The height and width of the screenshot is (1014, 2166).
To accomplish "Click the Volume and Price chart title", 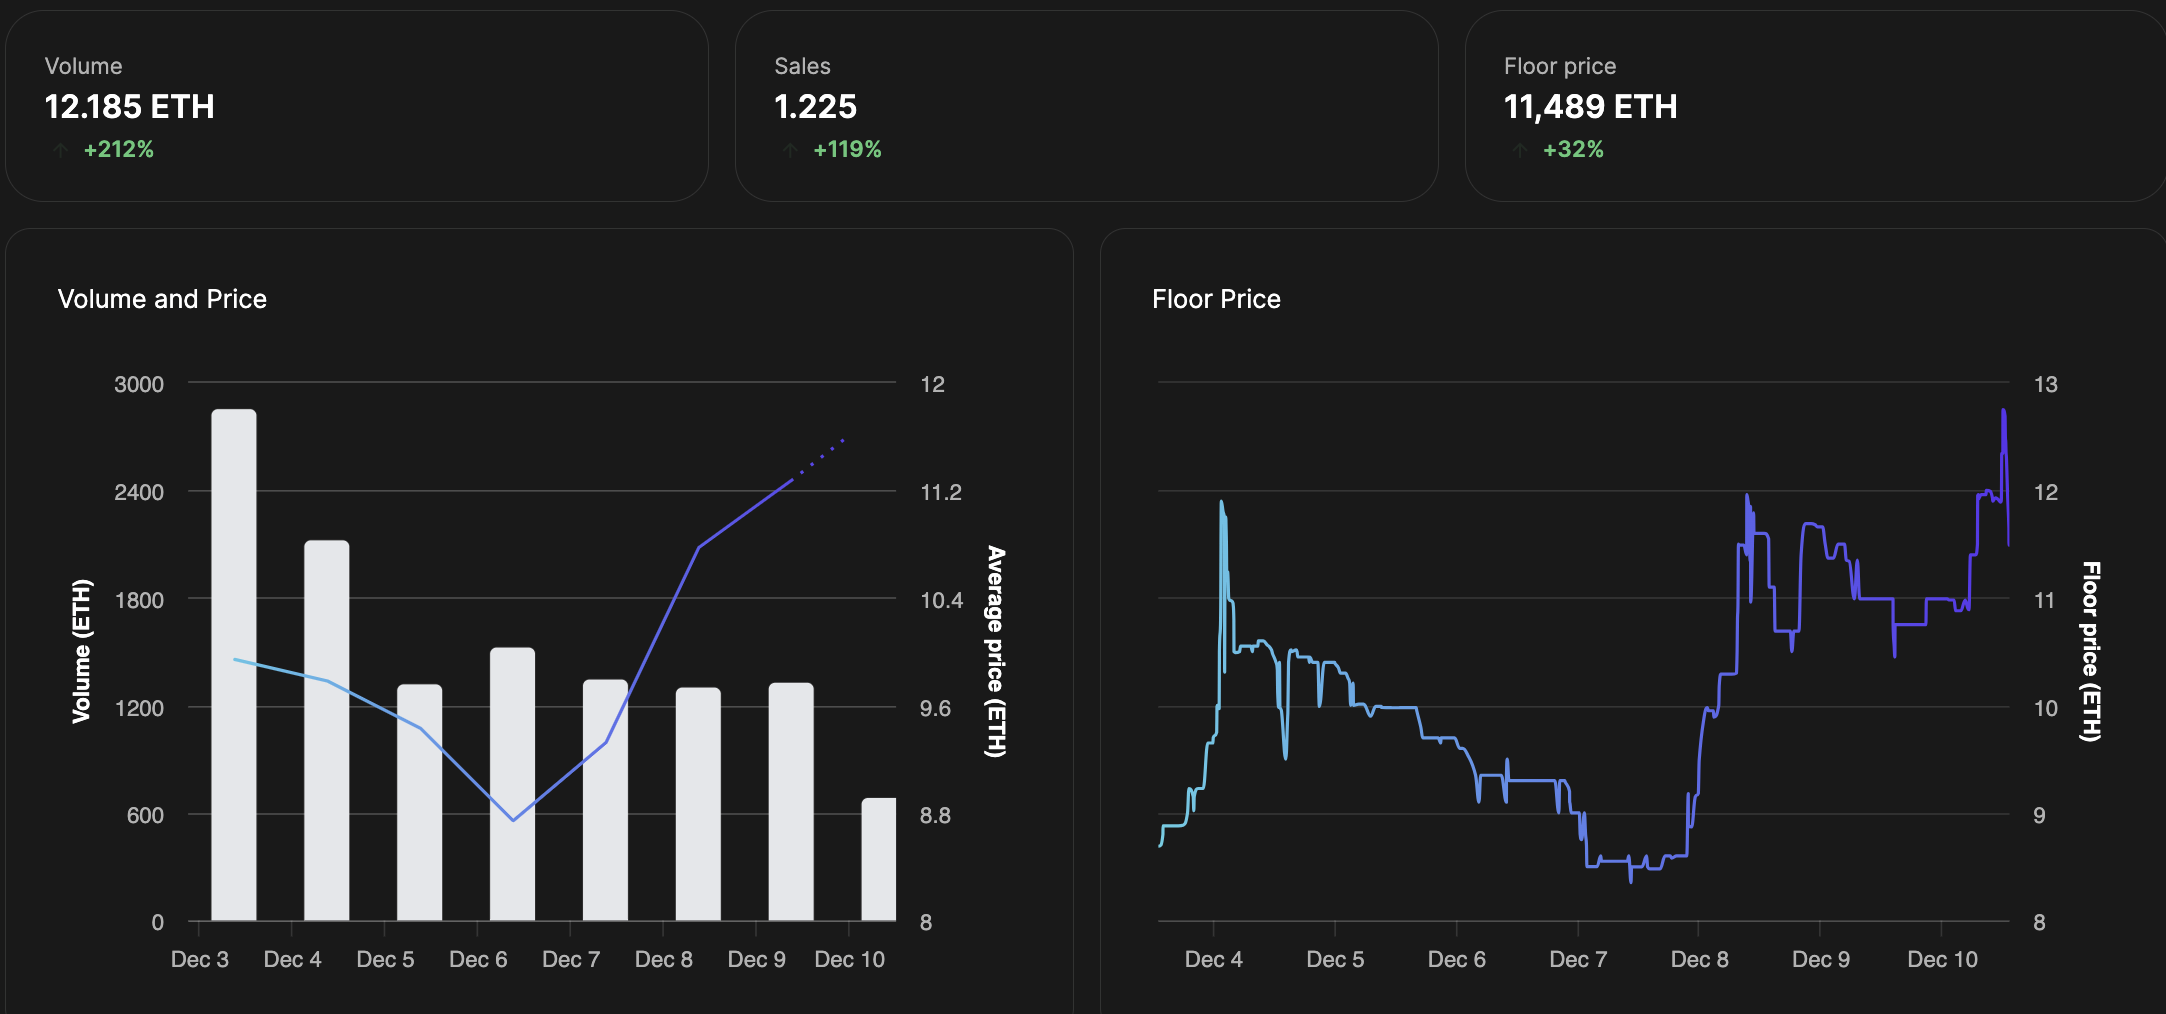I will (x=162, y=299).
